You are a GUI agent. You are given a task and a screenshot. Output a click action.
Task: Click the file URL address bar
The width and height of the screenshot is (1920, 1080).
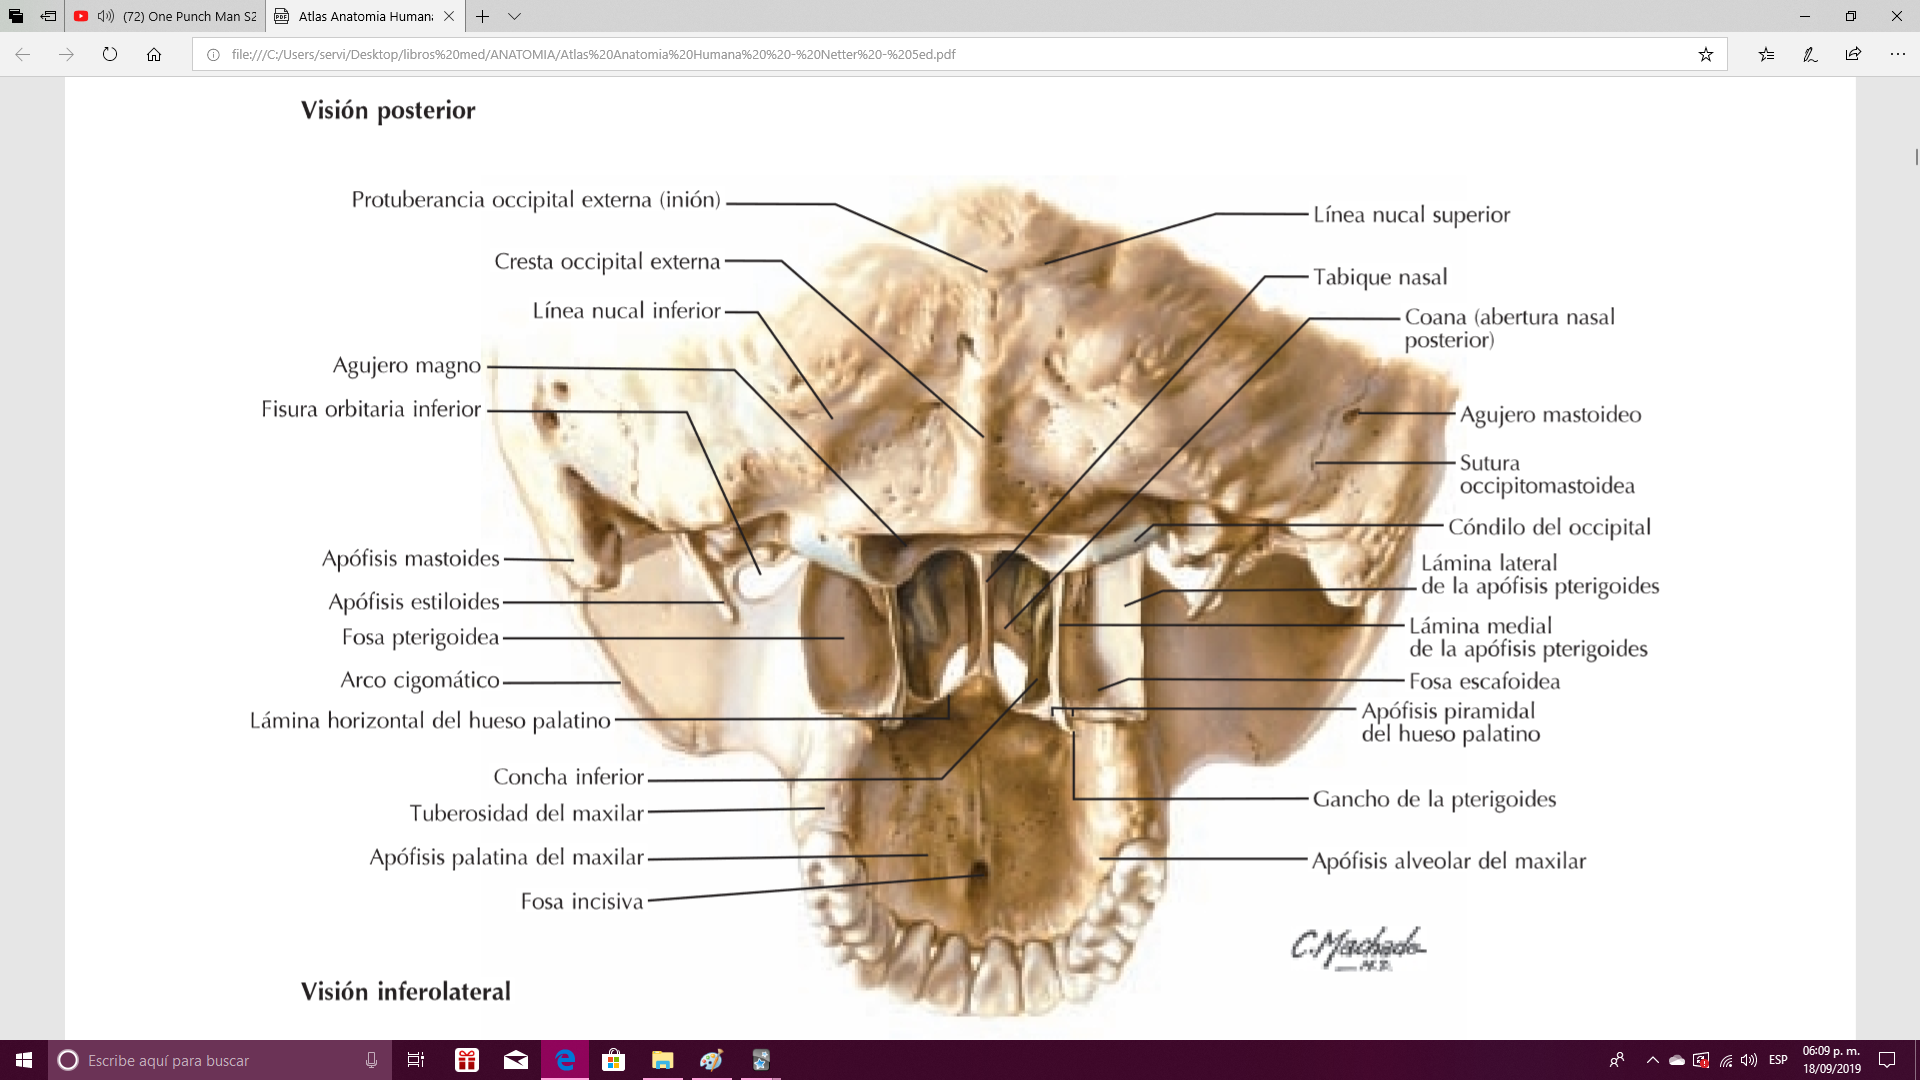pos(900,54)
